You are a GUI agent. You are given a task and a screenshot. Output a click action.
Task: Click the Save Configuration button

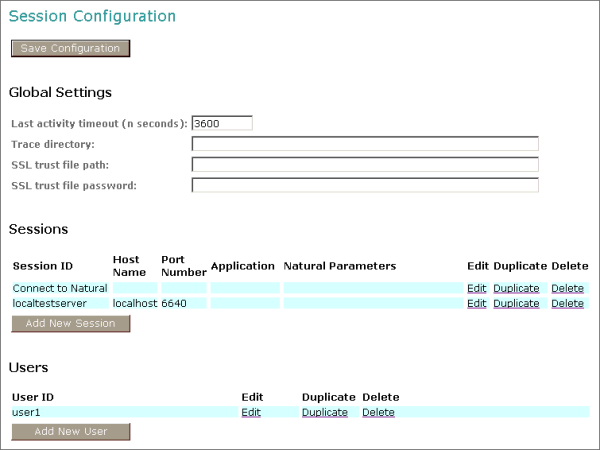point(70,48)
